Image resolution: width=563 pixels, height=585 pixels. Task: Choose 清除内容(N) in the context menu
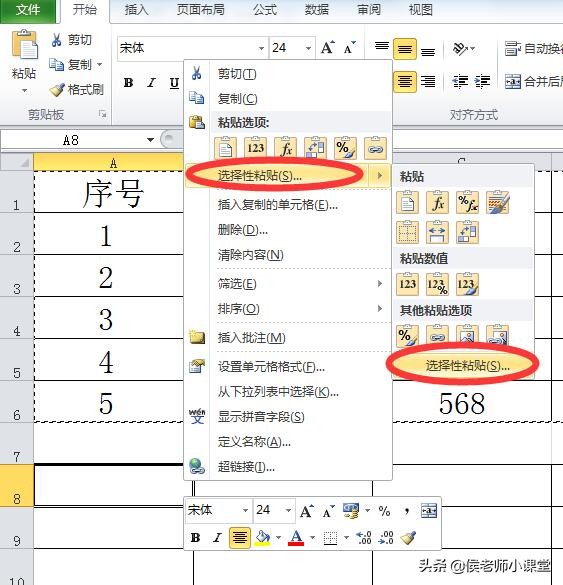(x=288, y=255)
